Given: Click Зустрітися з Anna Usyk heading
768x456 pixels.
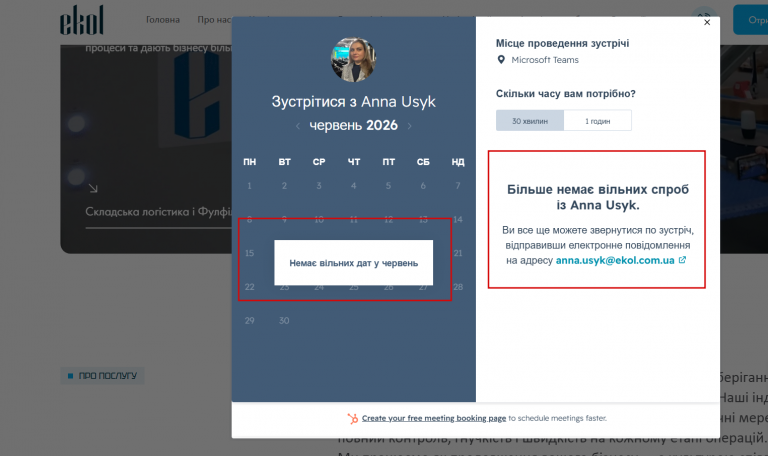Looking at the screenshot, I should click(x=353, y=101).
